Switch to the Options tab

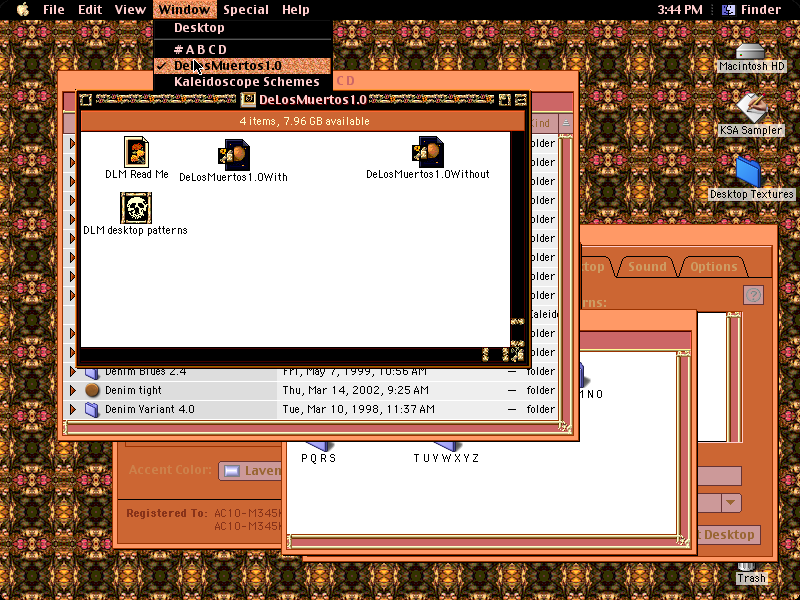[x=713, y=266]
